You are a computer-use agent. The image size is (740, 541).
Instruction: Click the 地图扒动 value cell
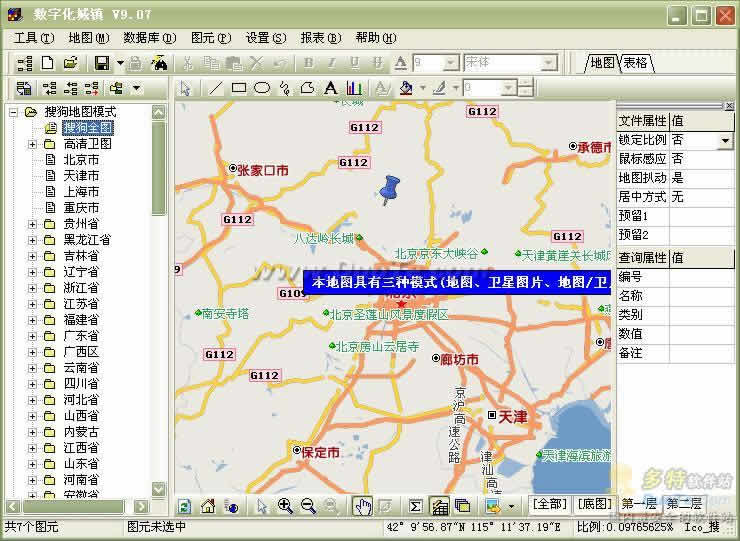point(702,178)
